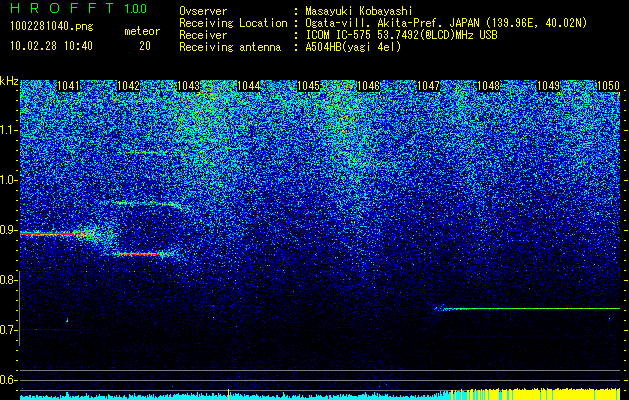Select the file name 1002281040.png
Viewport: 629px width, 400px height.
point(52,27)
